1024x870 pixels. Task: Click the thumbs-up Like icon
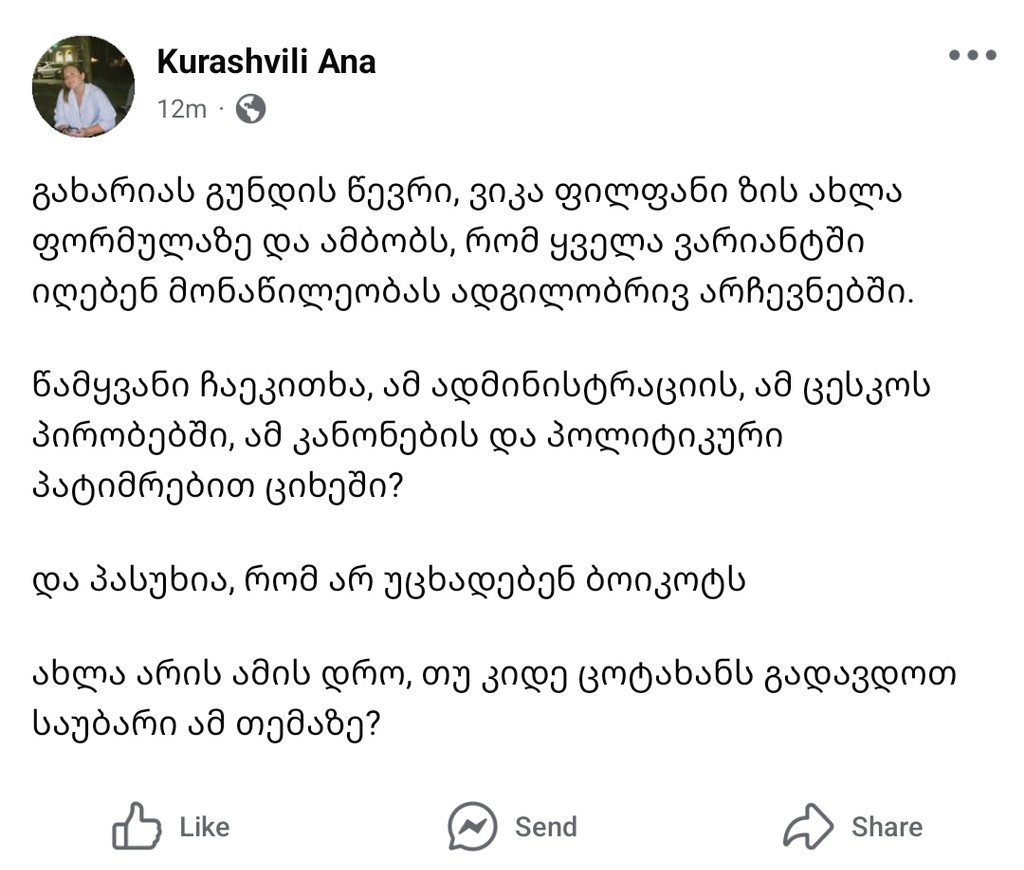pos(136,826)
